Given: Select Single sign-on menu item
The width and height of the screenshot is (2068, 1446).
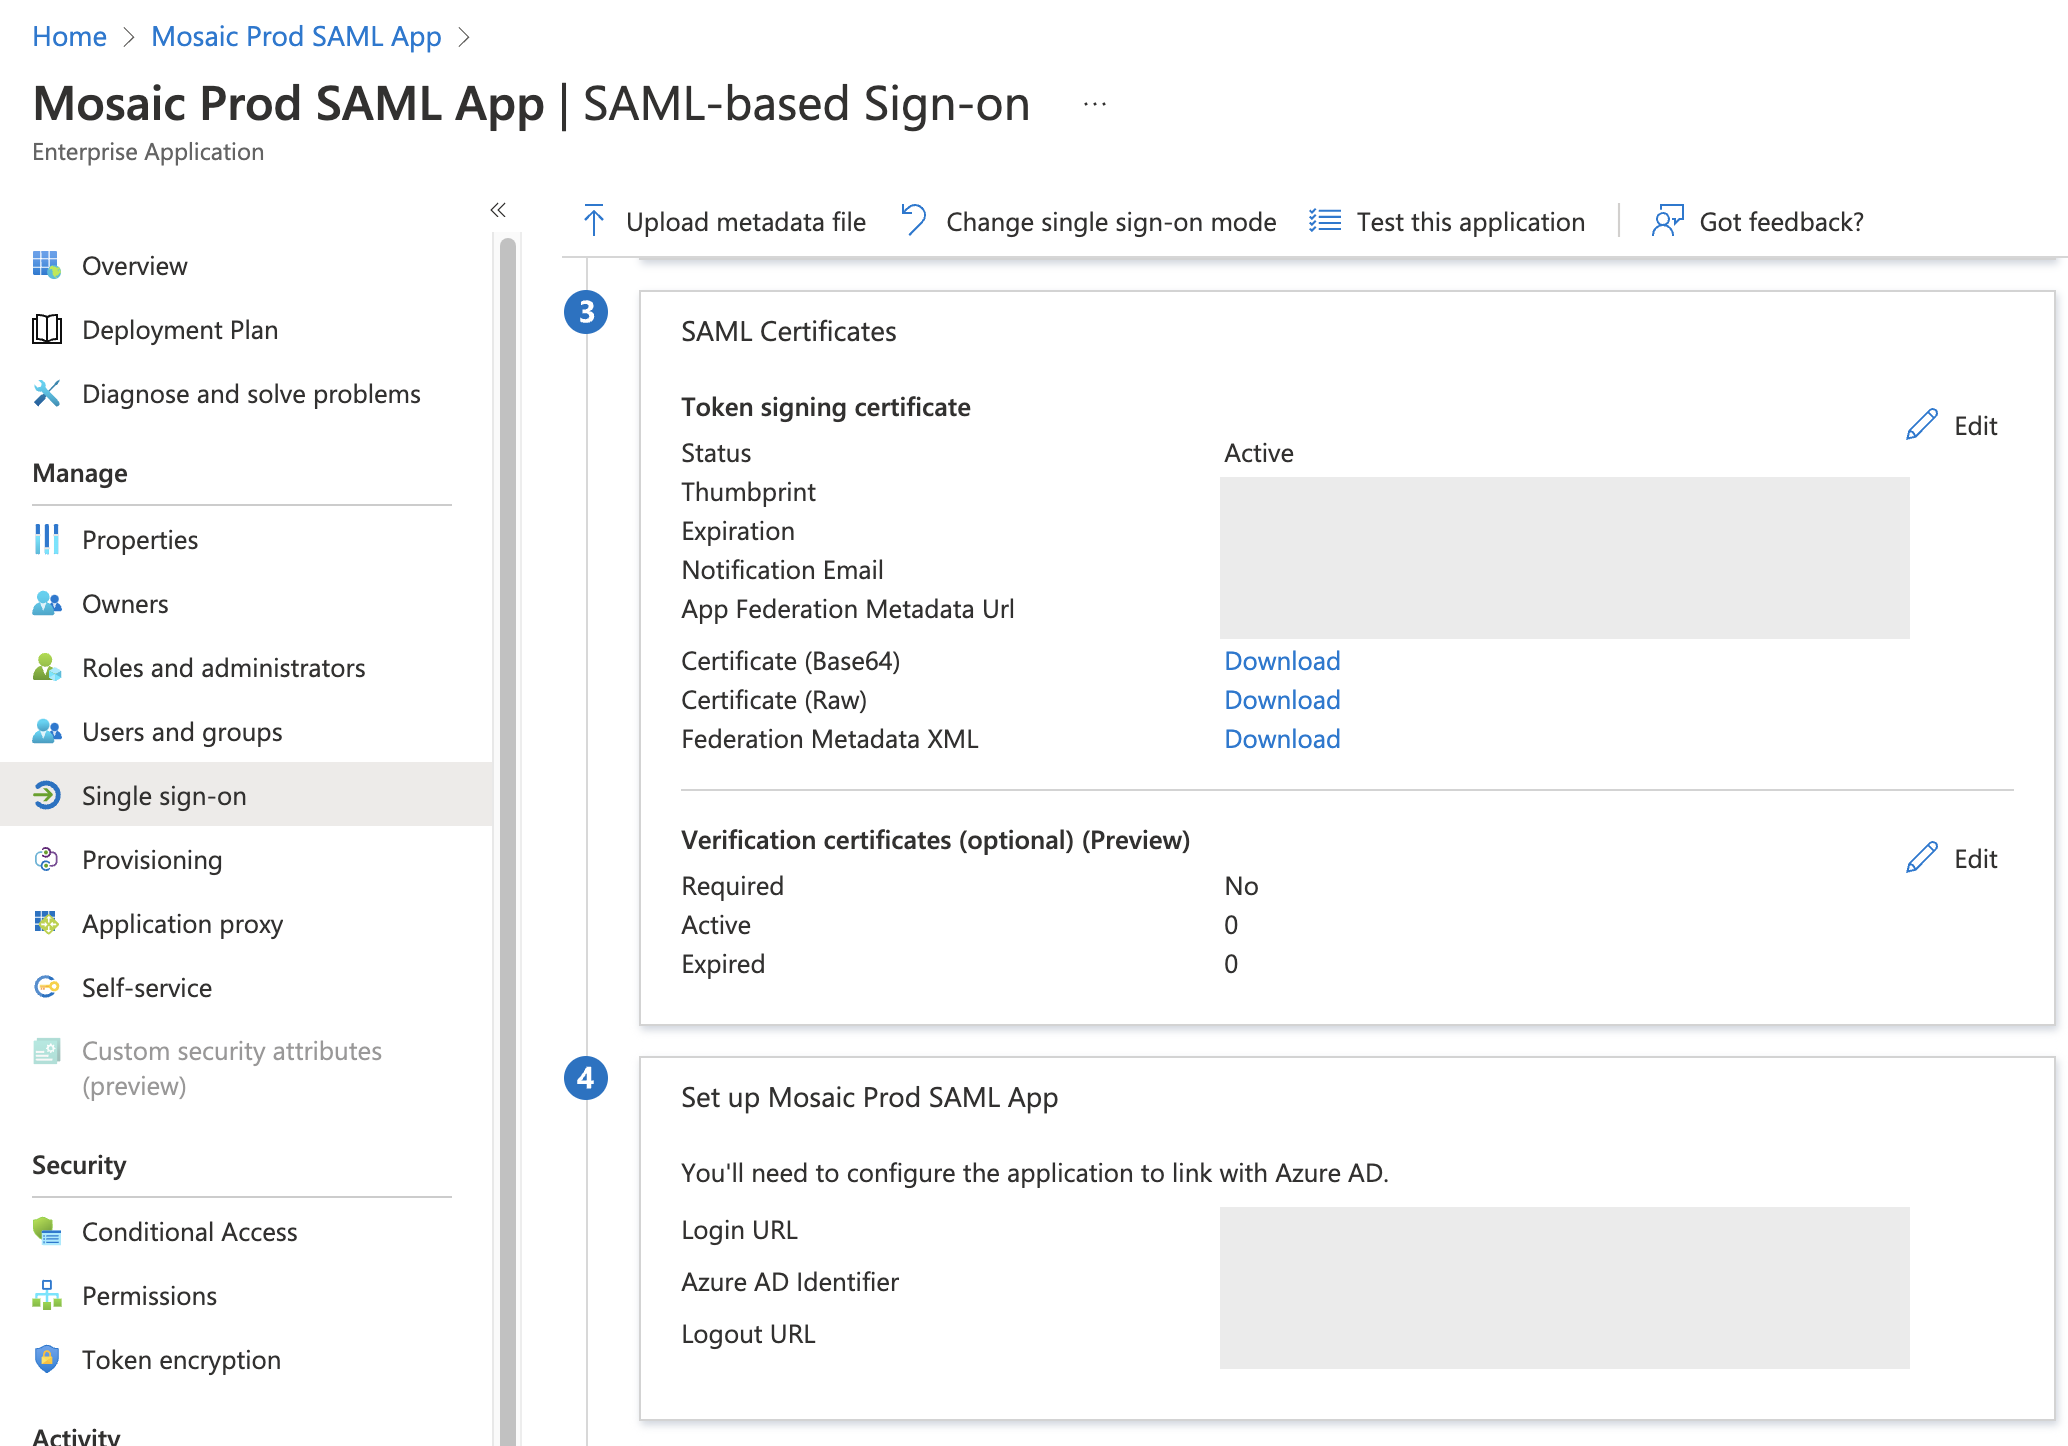Looking at the screenshot, I should coord(164,795).
